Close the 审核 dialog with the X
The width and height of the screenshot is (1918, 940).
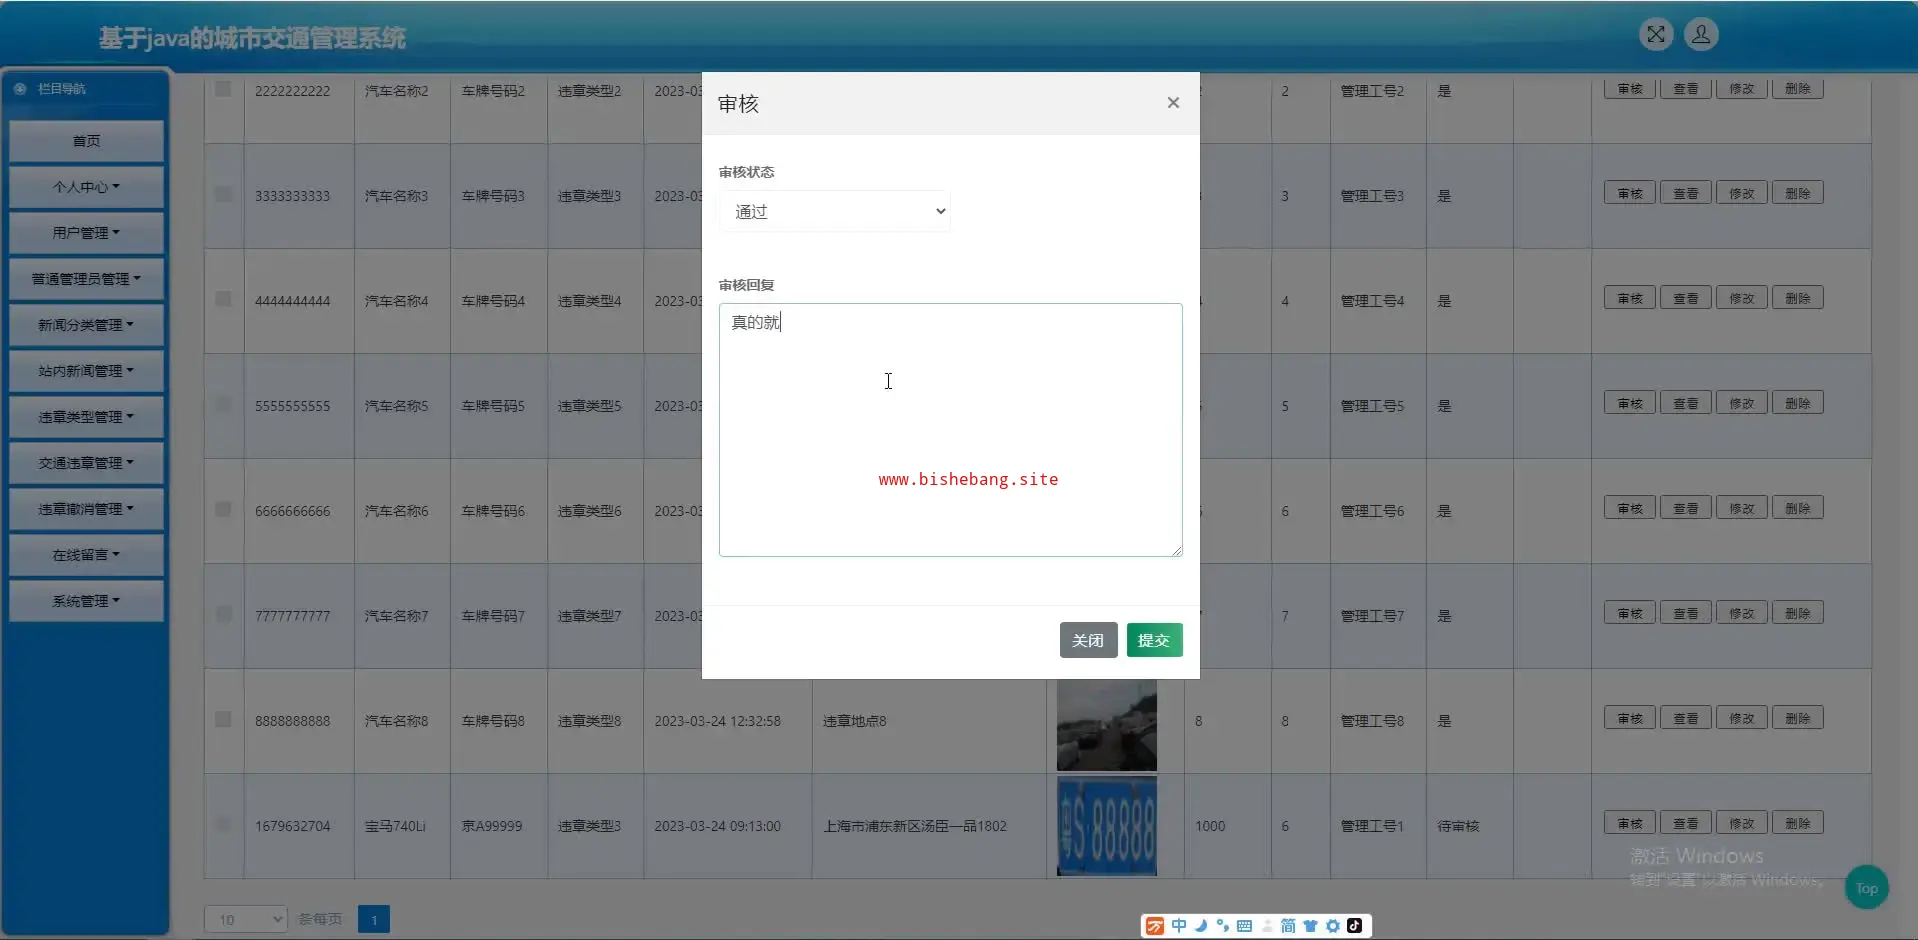(x=1173, y=103)
